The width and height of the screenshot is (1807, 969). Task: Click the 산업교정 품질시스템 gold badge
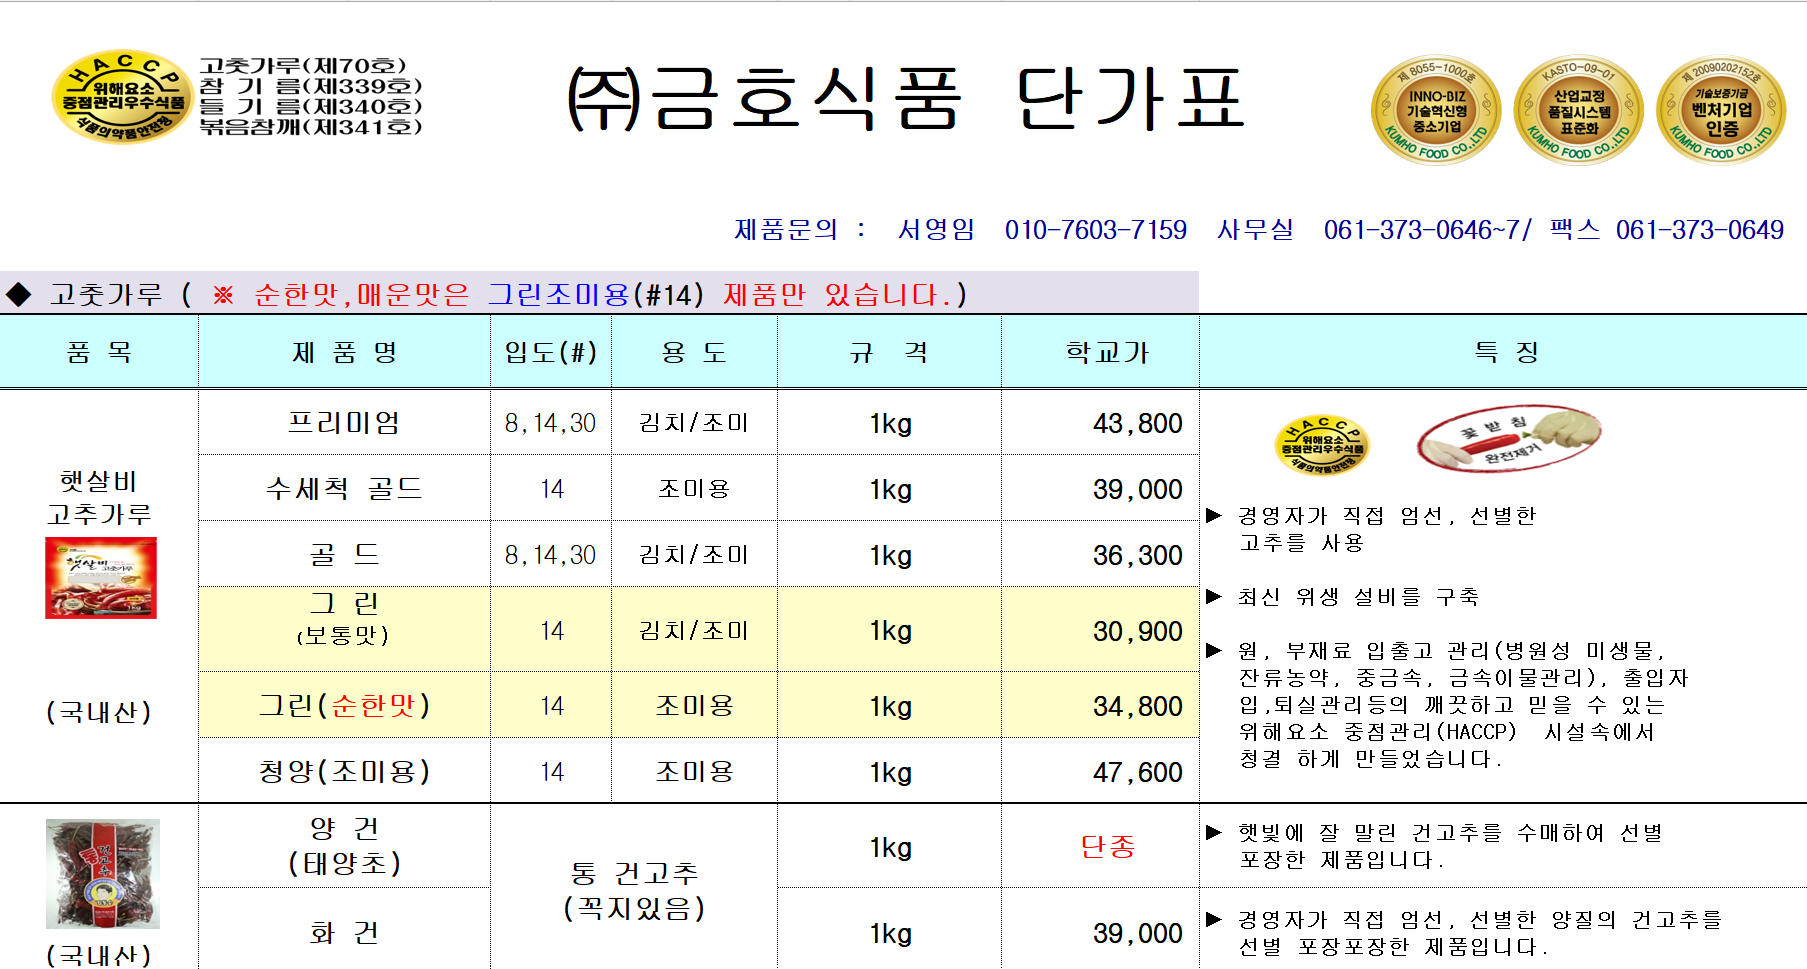(1578, 110)
